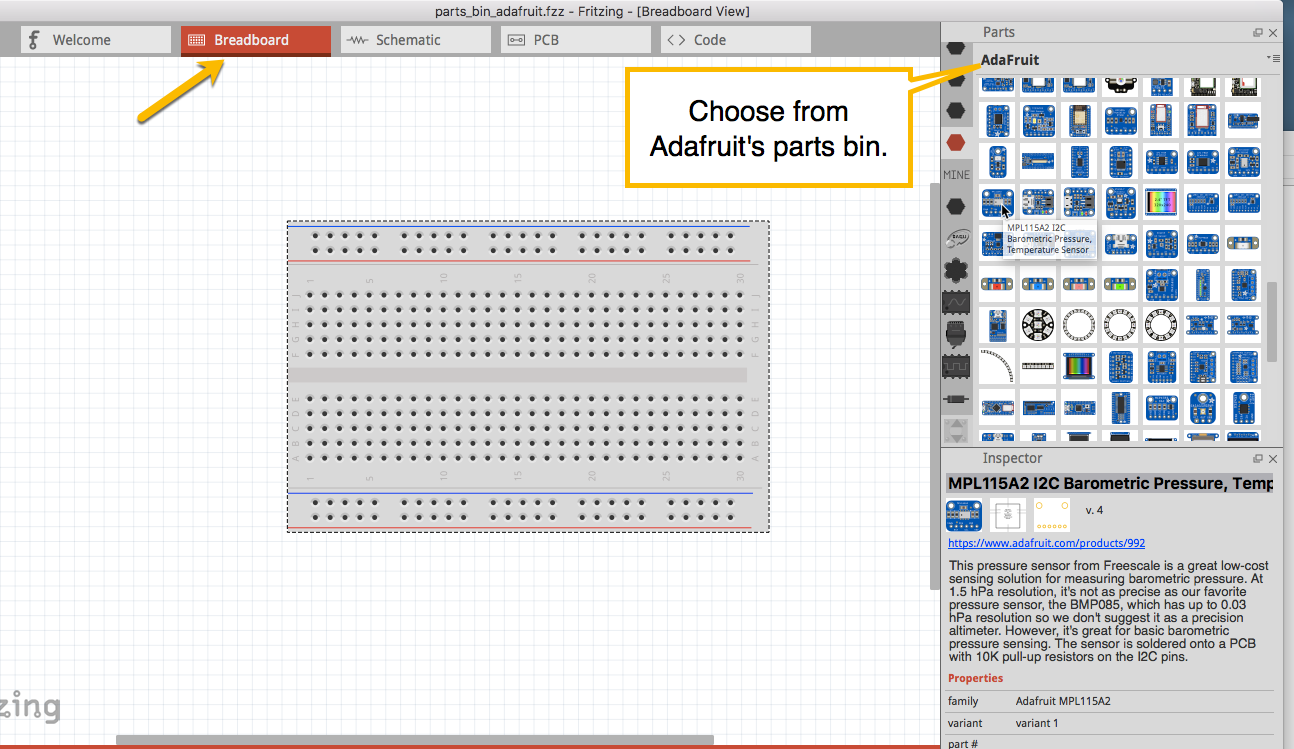Select the wide rainbow screen part

tap(1079, 366)
